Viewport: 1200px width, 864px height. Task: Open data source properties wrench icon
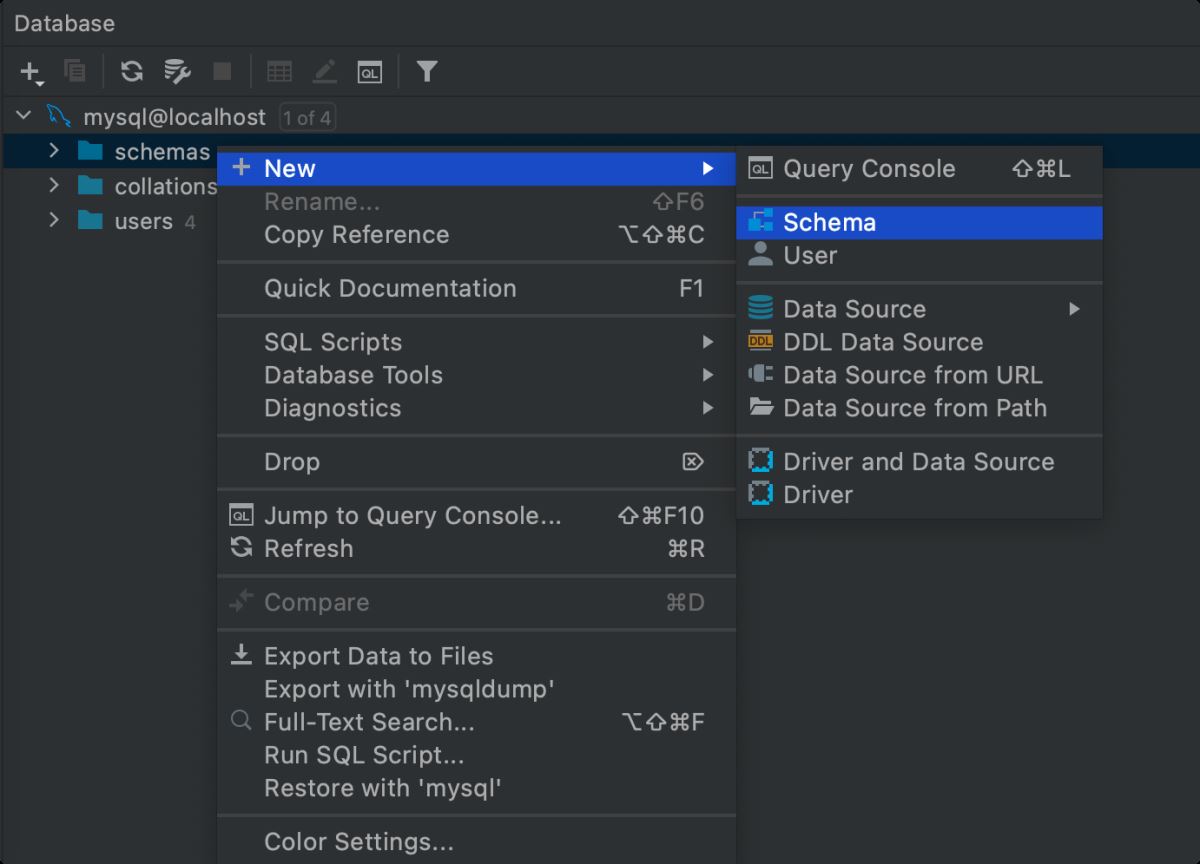(177, 72)
